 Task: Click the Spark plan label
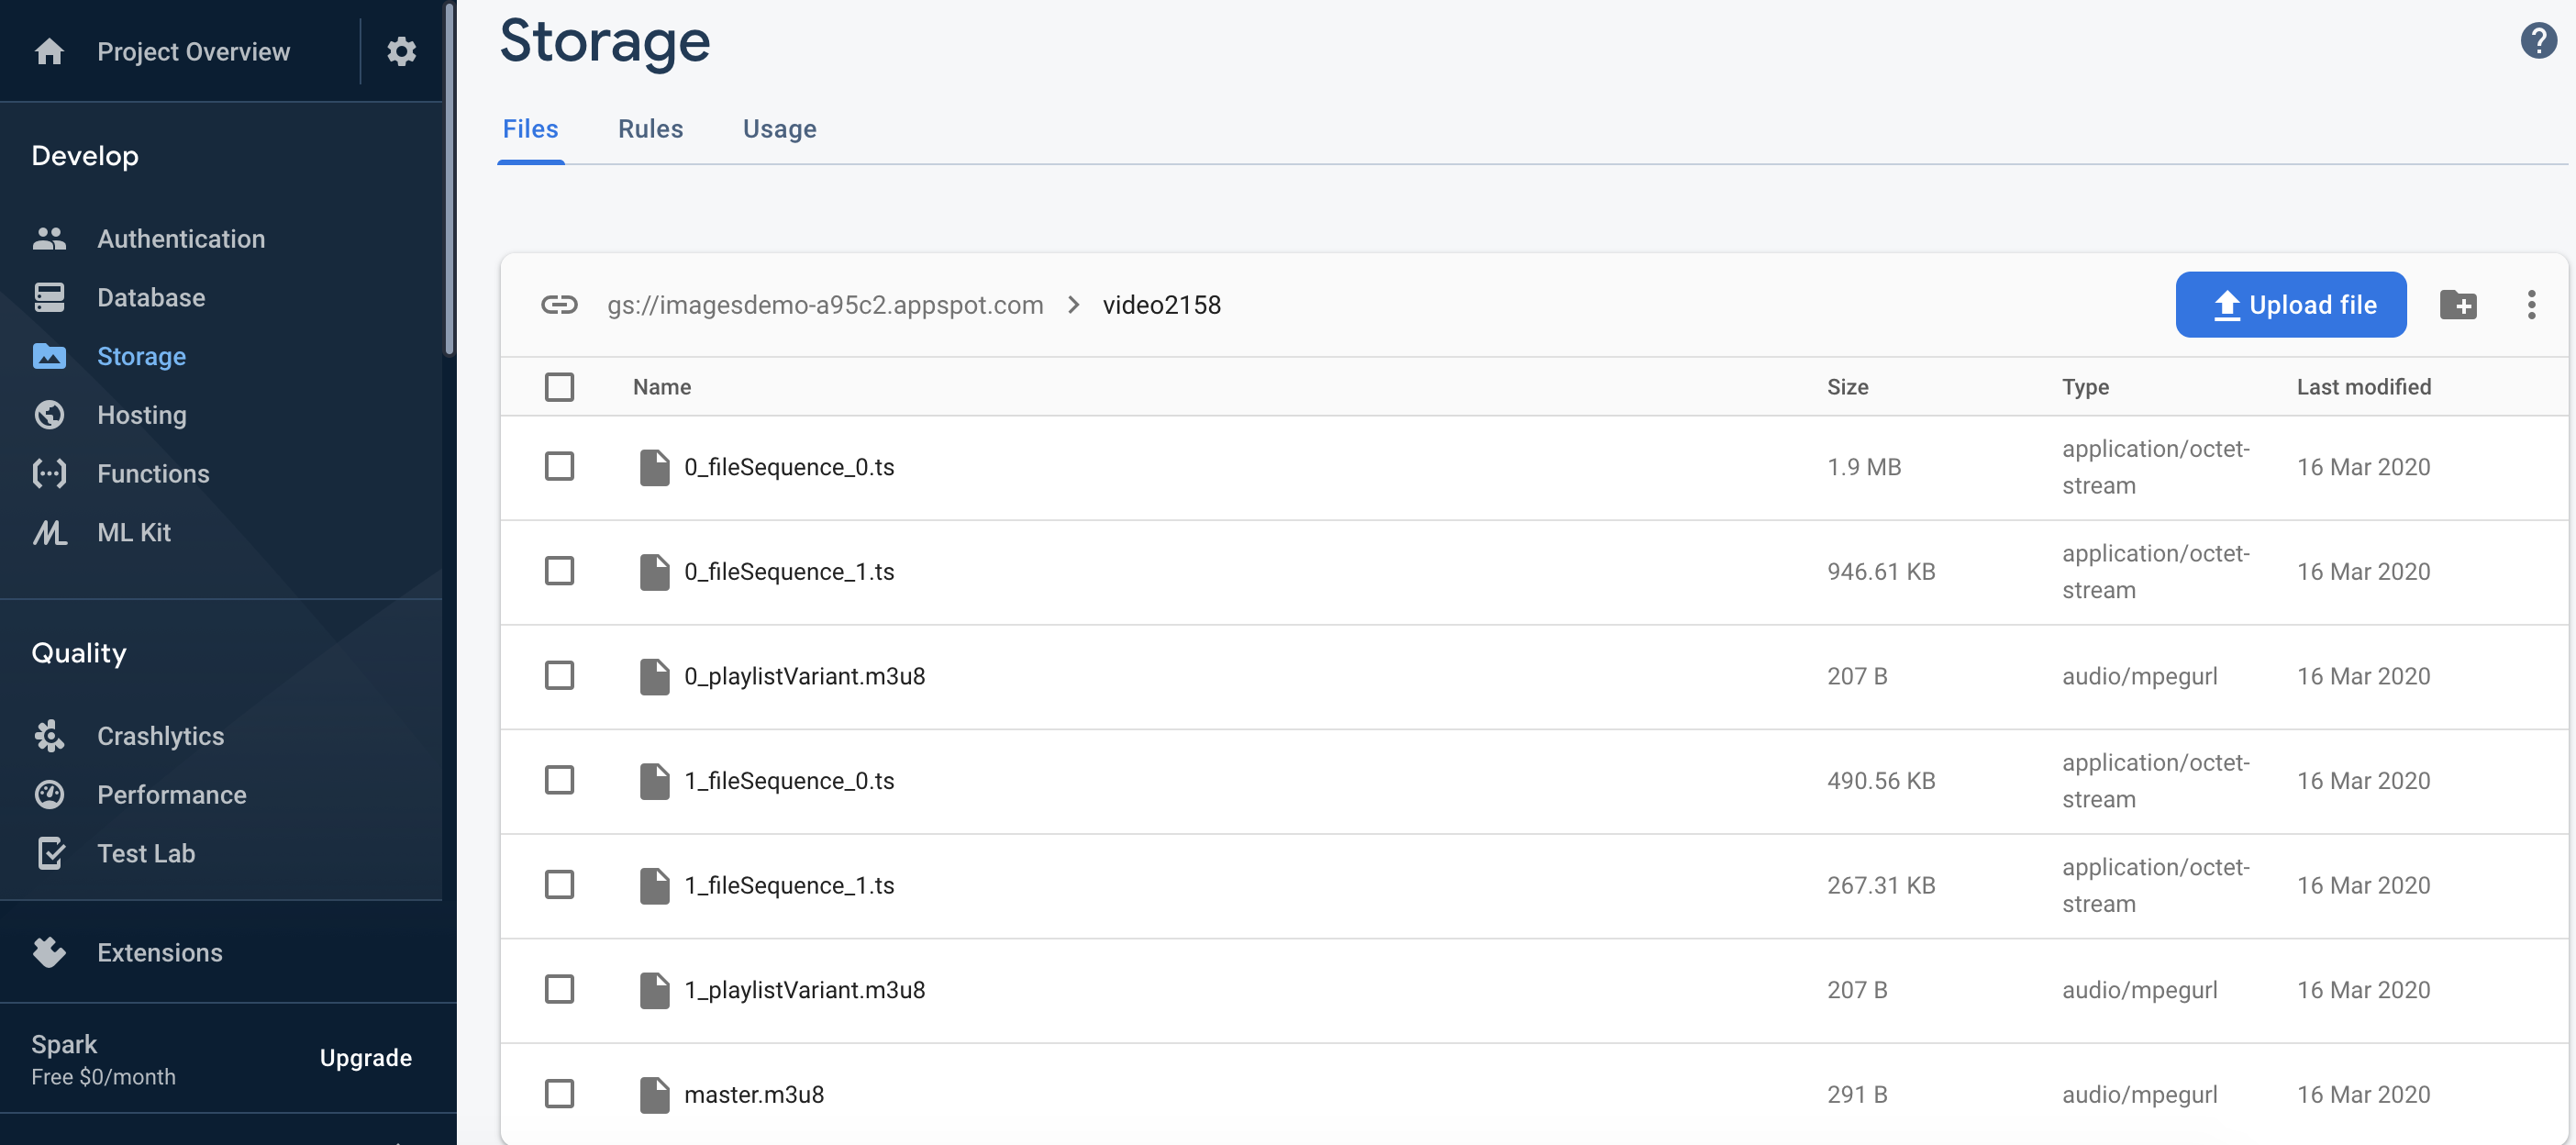pyautogui.click(x=64, y=1044)
